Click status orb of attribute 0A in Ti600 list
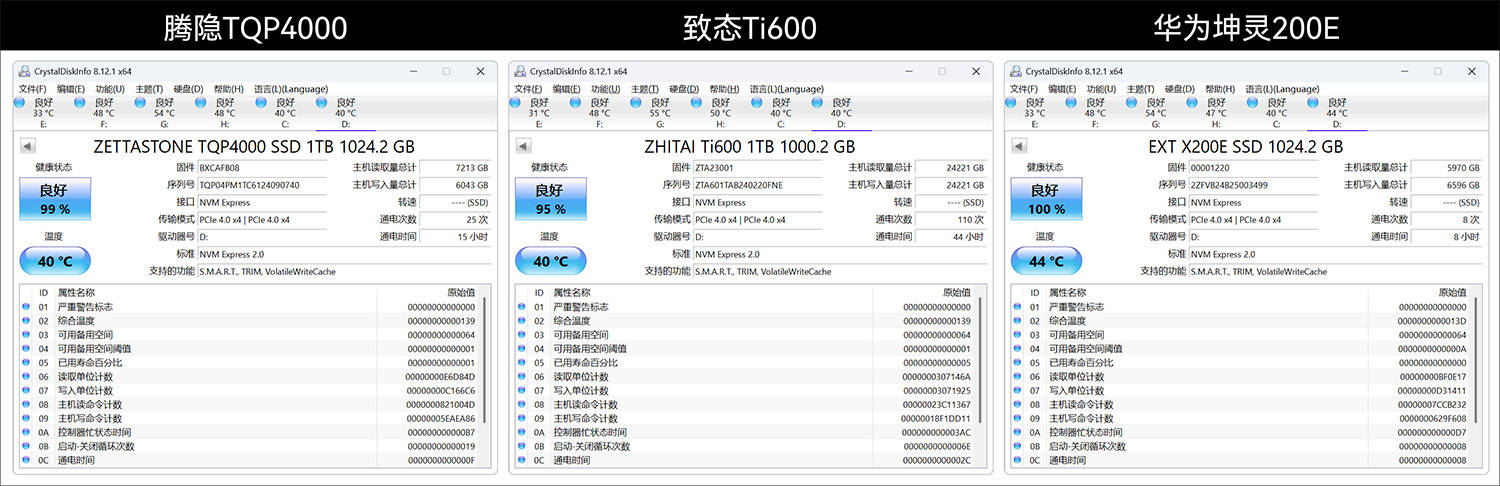Screen dimensions: 1500x486 [522, 433]
